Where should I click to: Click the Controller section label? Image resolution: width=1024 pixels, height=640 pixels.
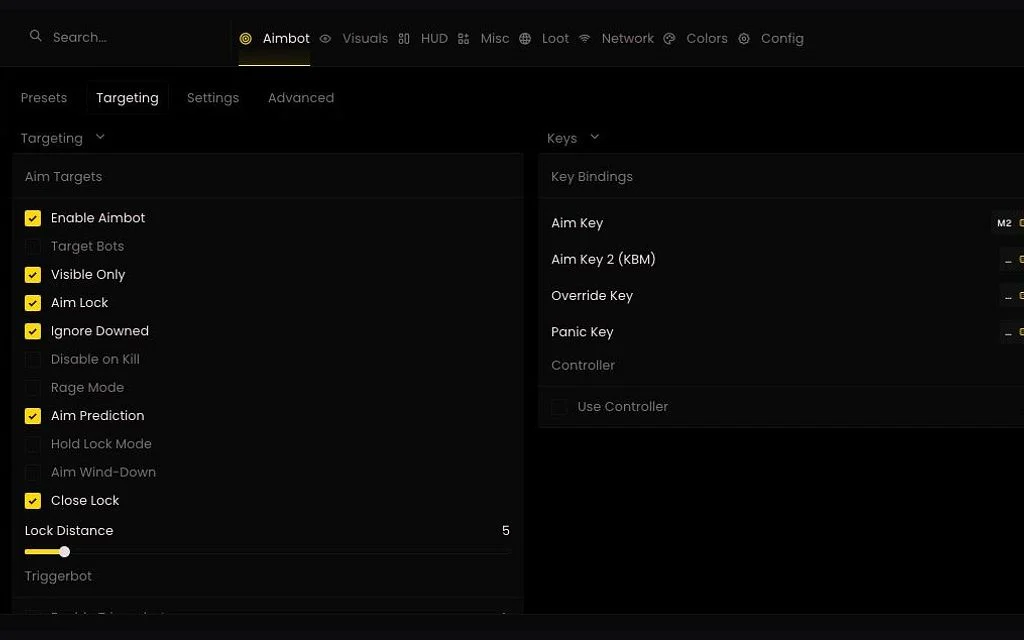(x=583, y=366)
